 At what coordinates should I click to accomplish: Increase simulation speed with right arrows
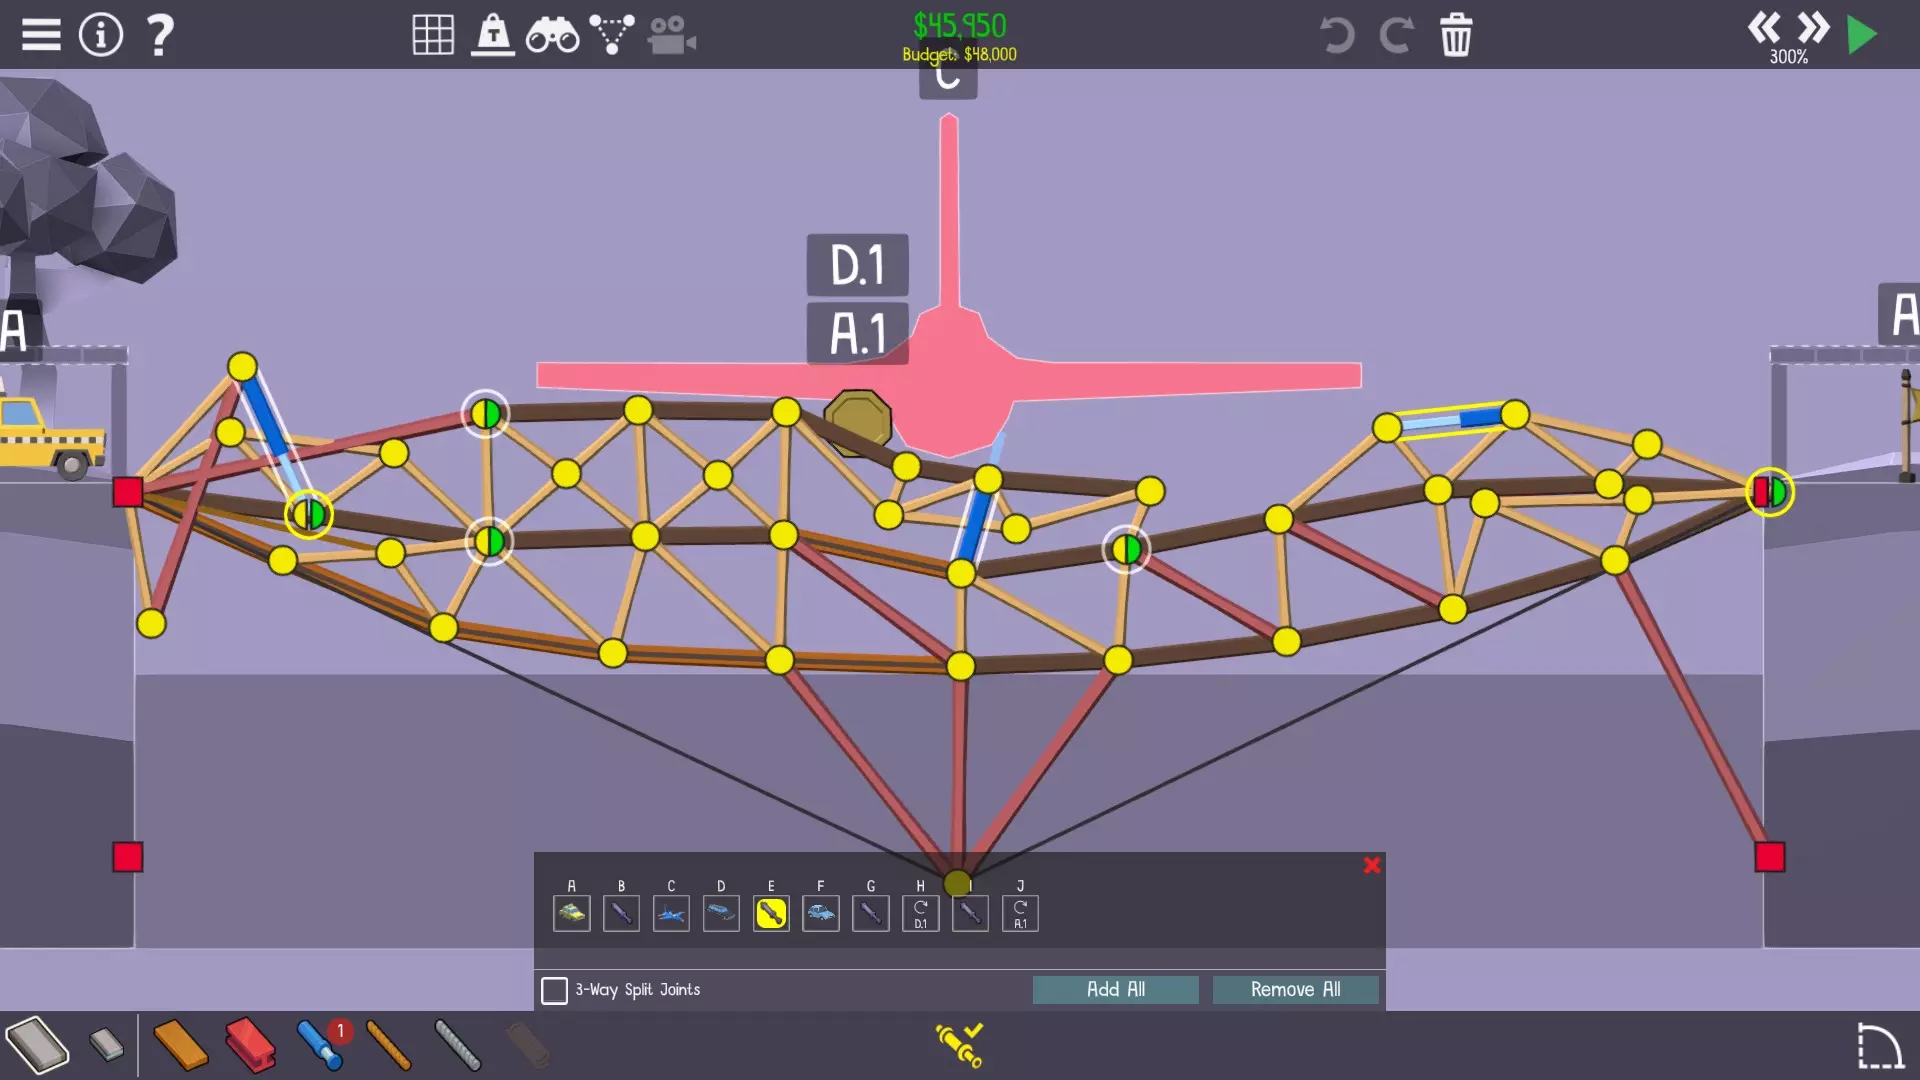tap(1813, 27)
